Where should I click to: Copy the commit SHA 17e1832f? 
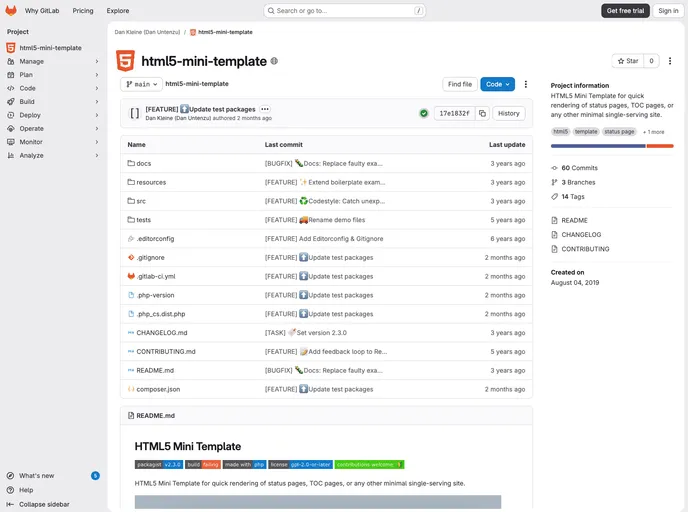(482, 113)
